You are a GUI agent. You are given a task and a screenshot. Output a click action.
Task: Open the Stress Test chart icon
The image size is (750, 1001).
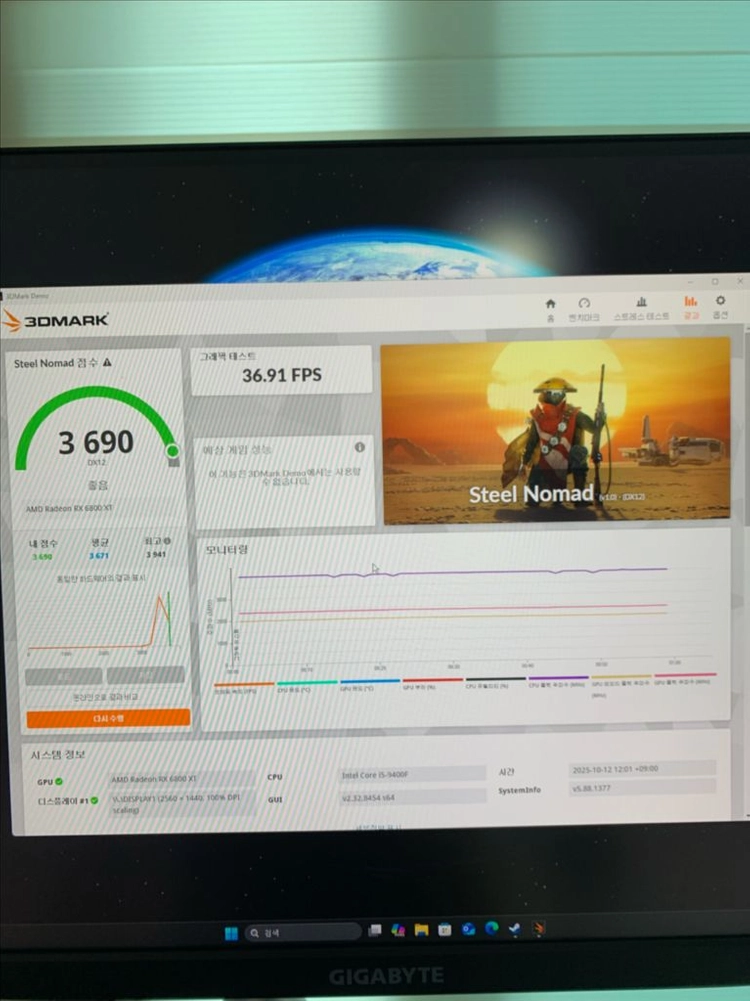tap(641, 301)
